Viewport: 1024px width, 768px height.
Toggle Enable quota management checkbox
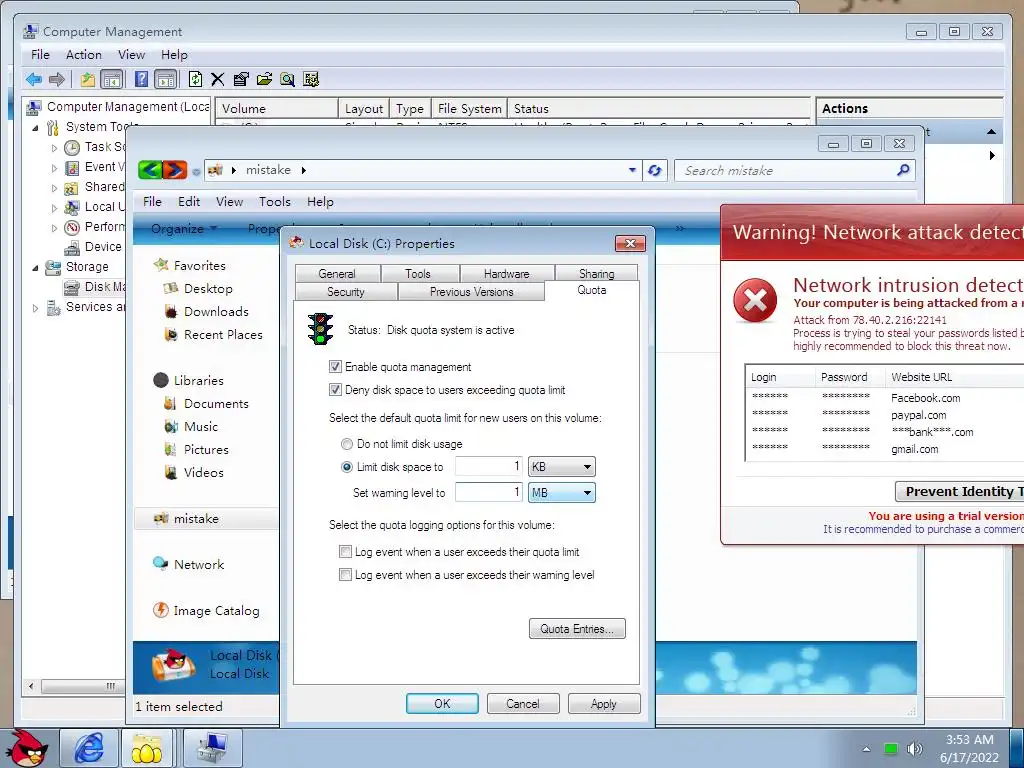[335, 367]
